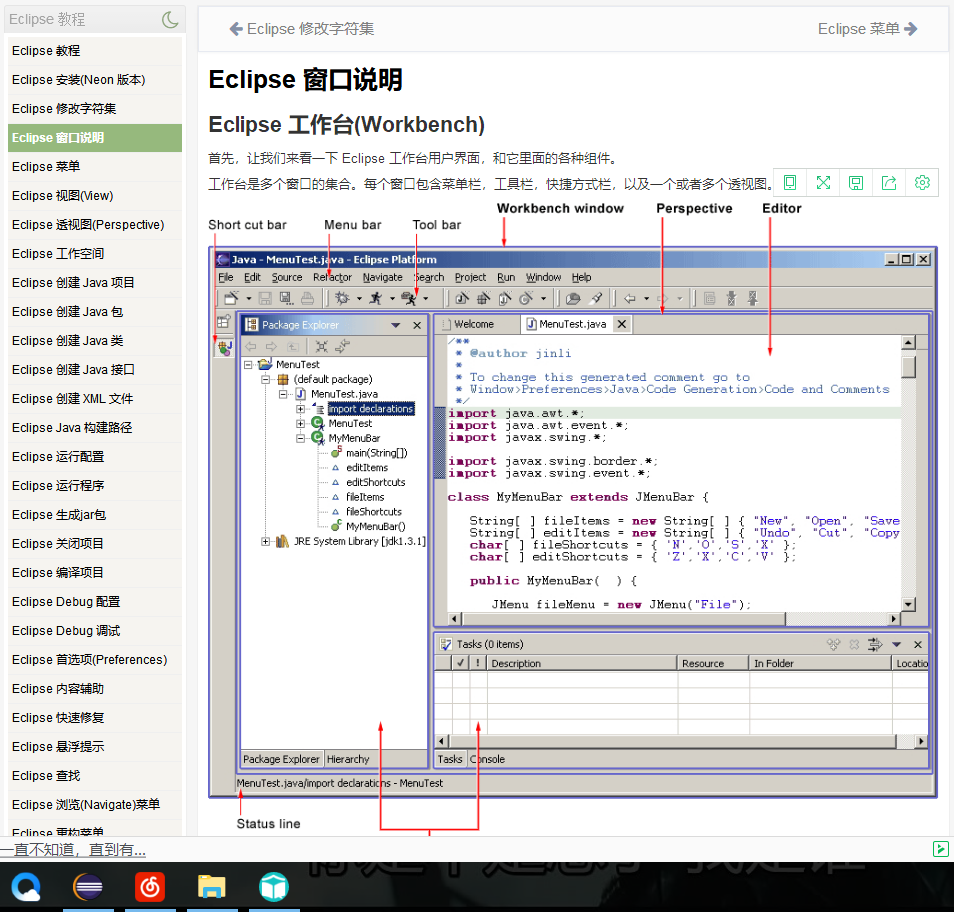Go to next page Eclipse 菜单

(x=867, y=29)
